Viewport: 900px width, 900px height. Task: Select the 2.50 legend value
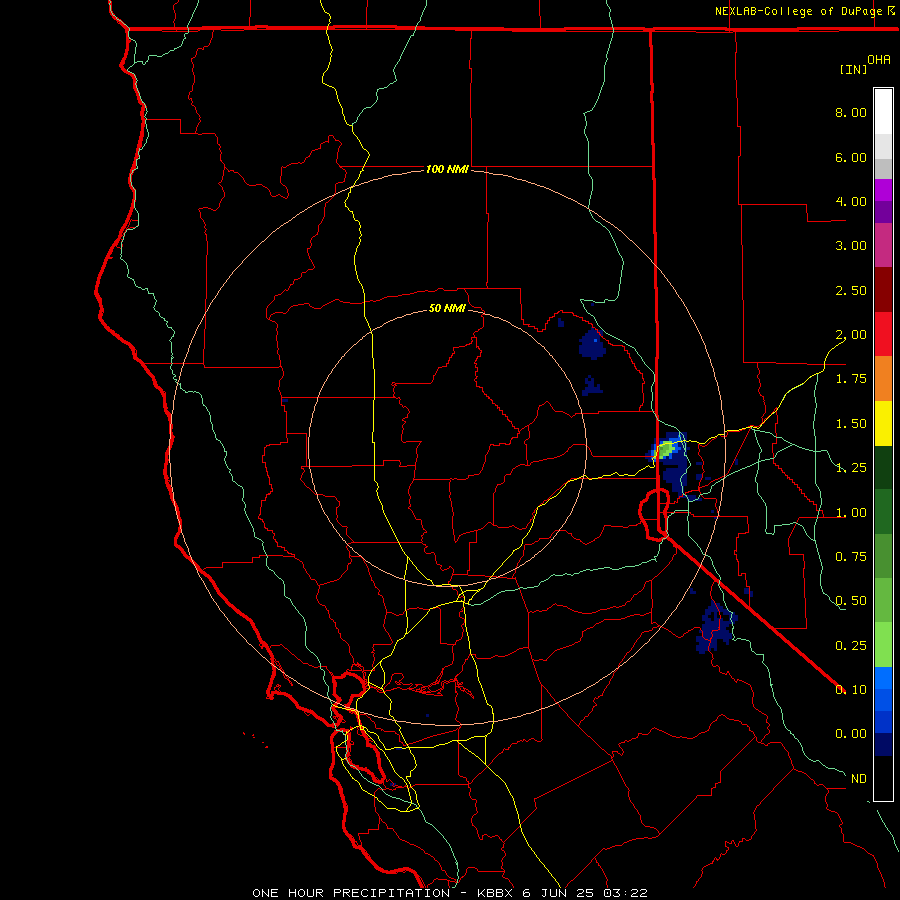click(x=851, y=290)
